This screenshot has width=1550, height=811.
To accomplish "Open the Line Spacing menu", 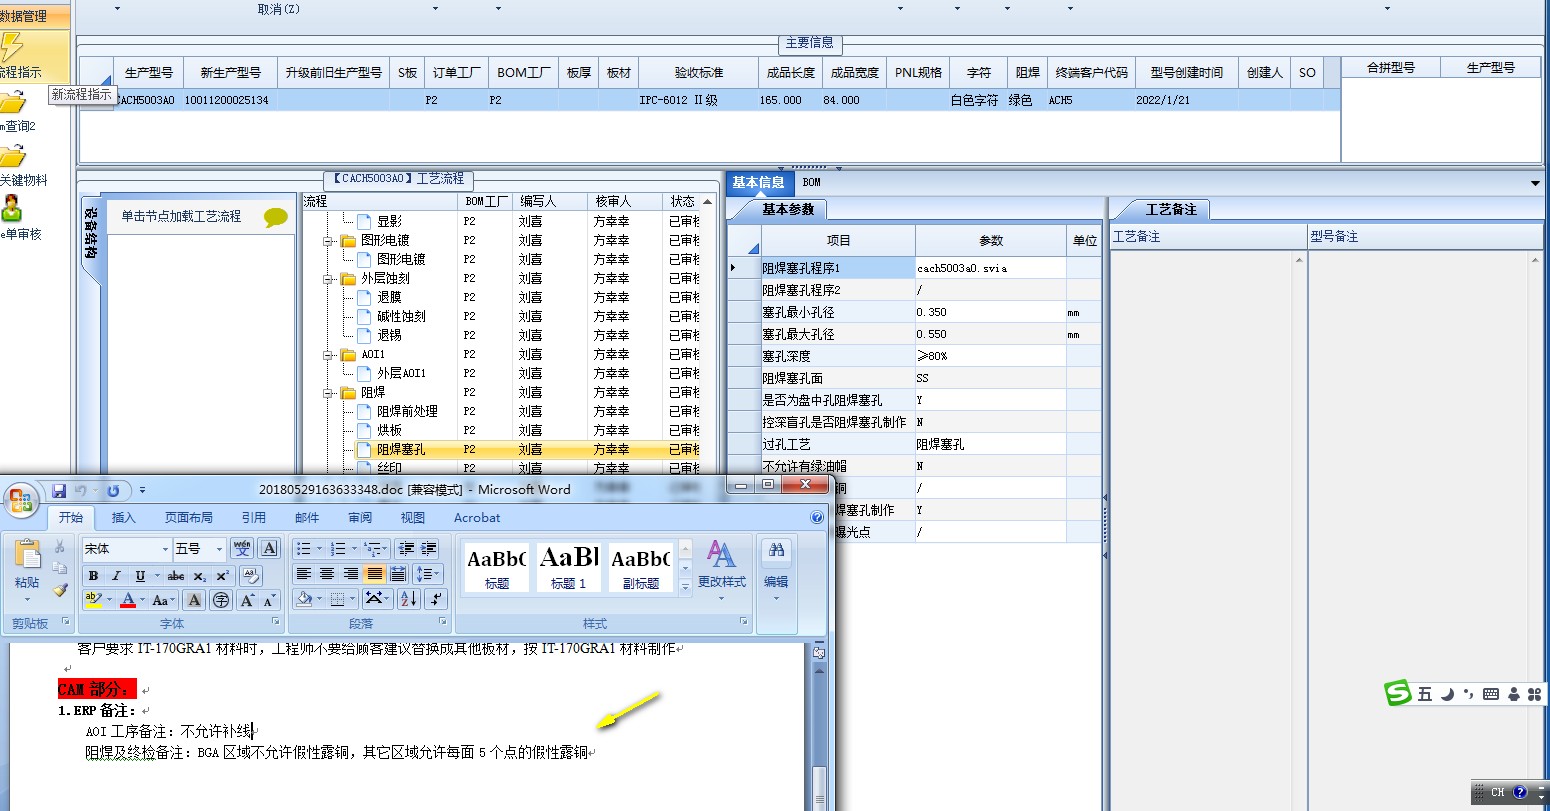I will [x=427, y=573].
